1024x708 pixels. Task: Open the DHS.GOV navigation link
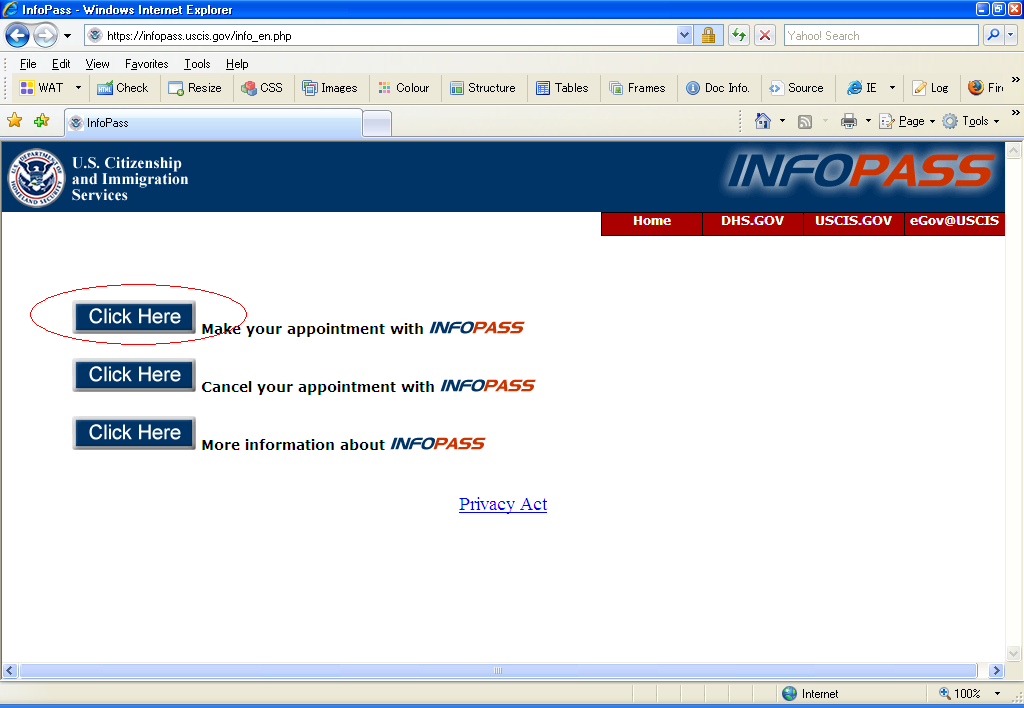(752, 221)
